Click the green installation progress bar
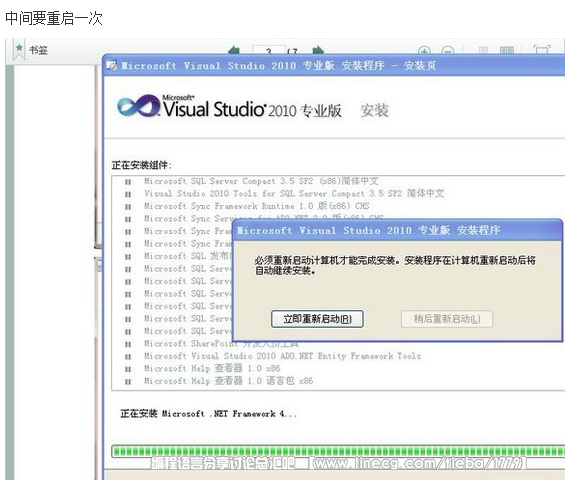The image size is (577, 480). [338, 451]
